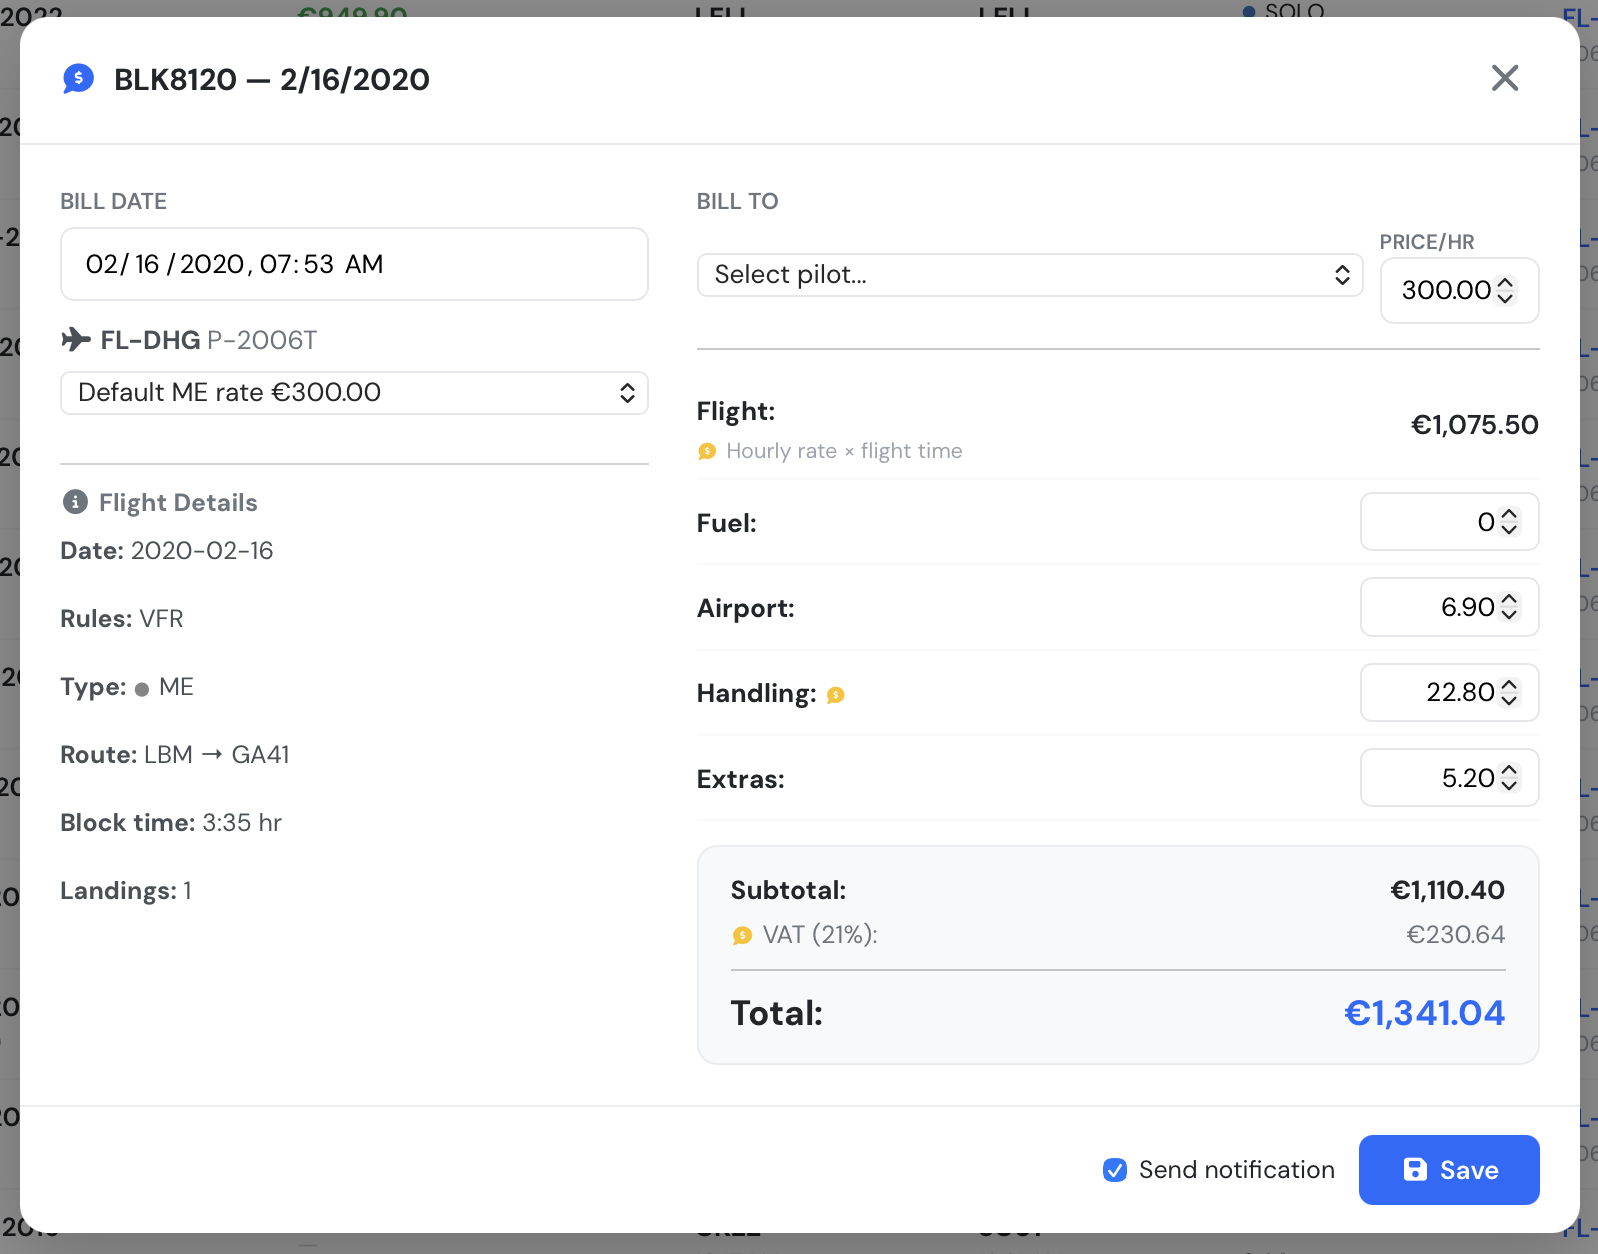Click the airplane icon beside FL-DHG

pos(76,340)
